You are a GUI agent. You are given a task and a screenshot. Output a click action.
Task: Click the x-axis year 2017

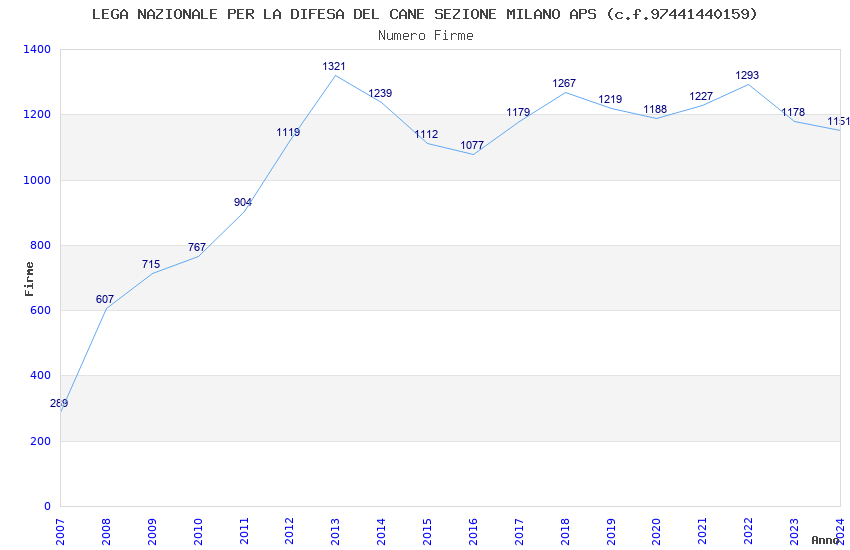[x=519, y=531]
